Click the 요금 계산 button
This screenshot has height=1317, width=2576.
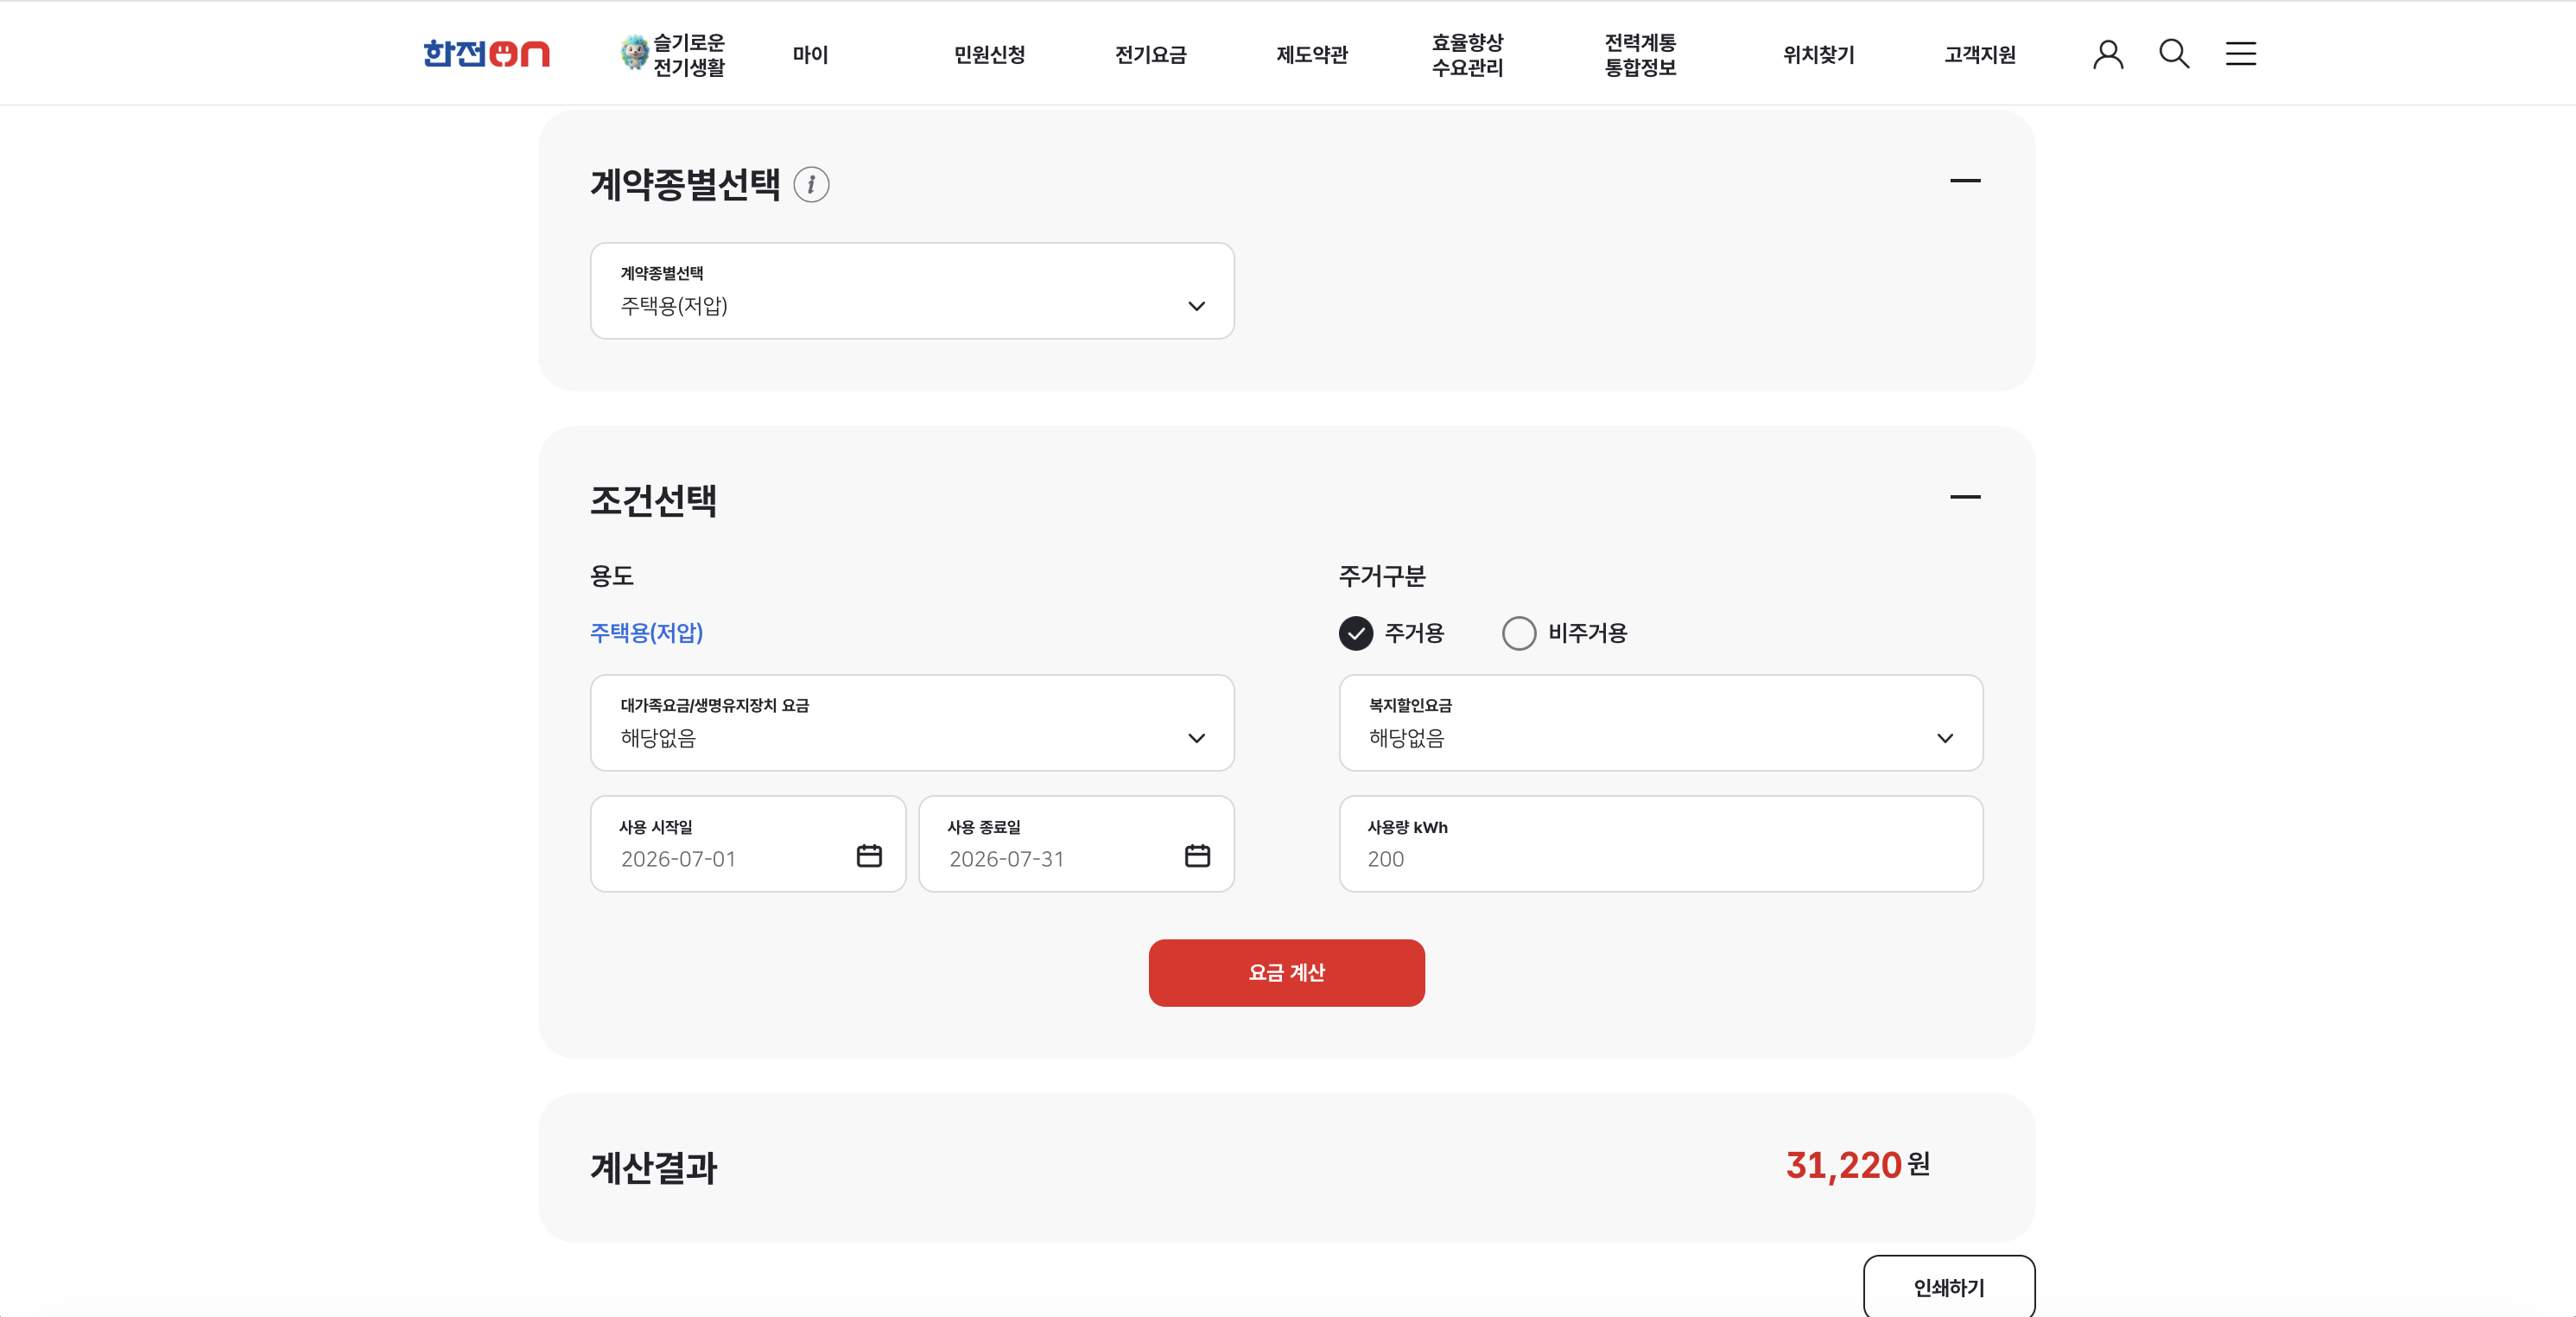pos(1286,973)
